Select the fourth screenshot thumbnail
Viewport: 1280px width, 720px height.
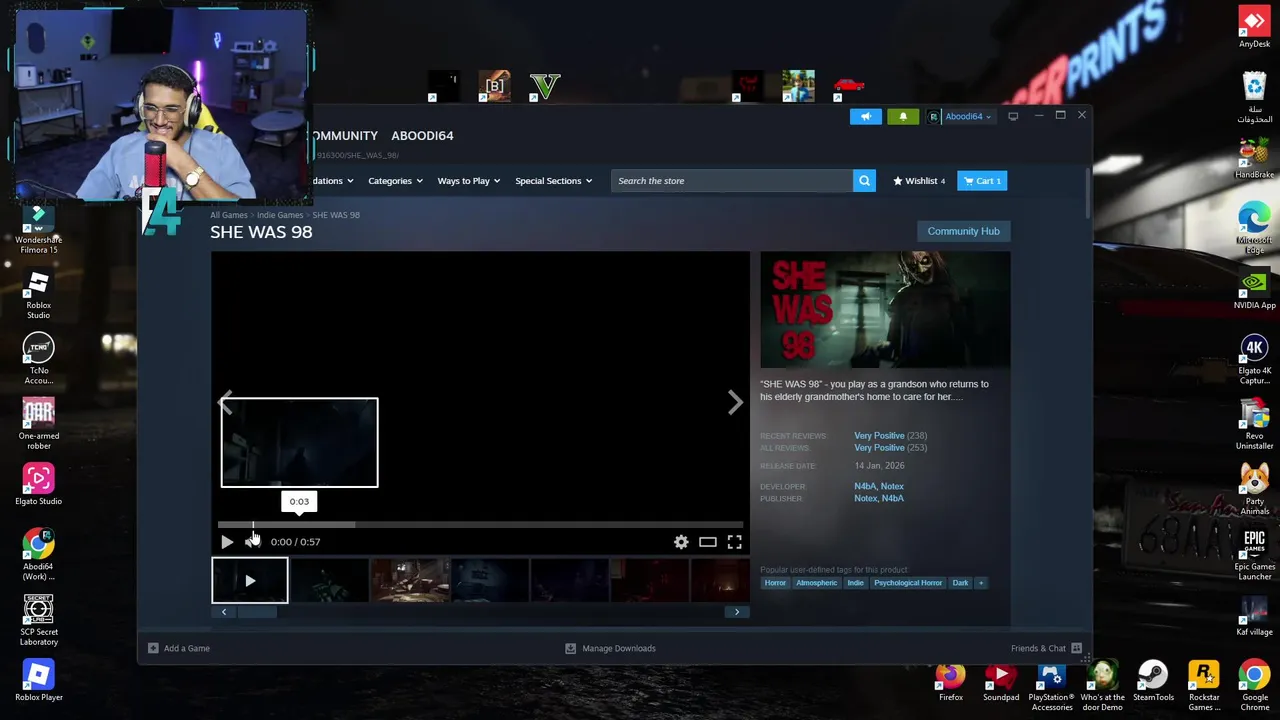tap(490, 581)
